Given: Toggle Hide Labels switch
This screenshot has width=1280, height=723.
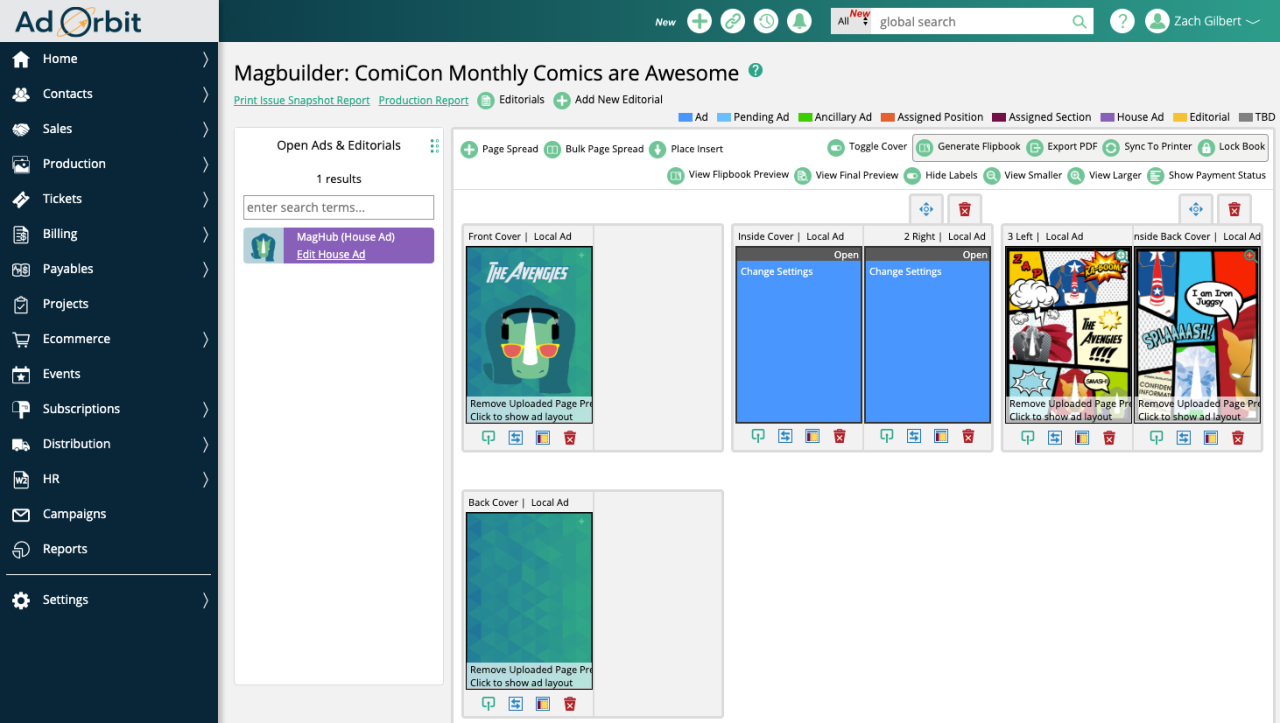Looking at the screenshot, I should point(912,176).
